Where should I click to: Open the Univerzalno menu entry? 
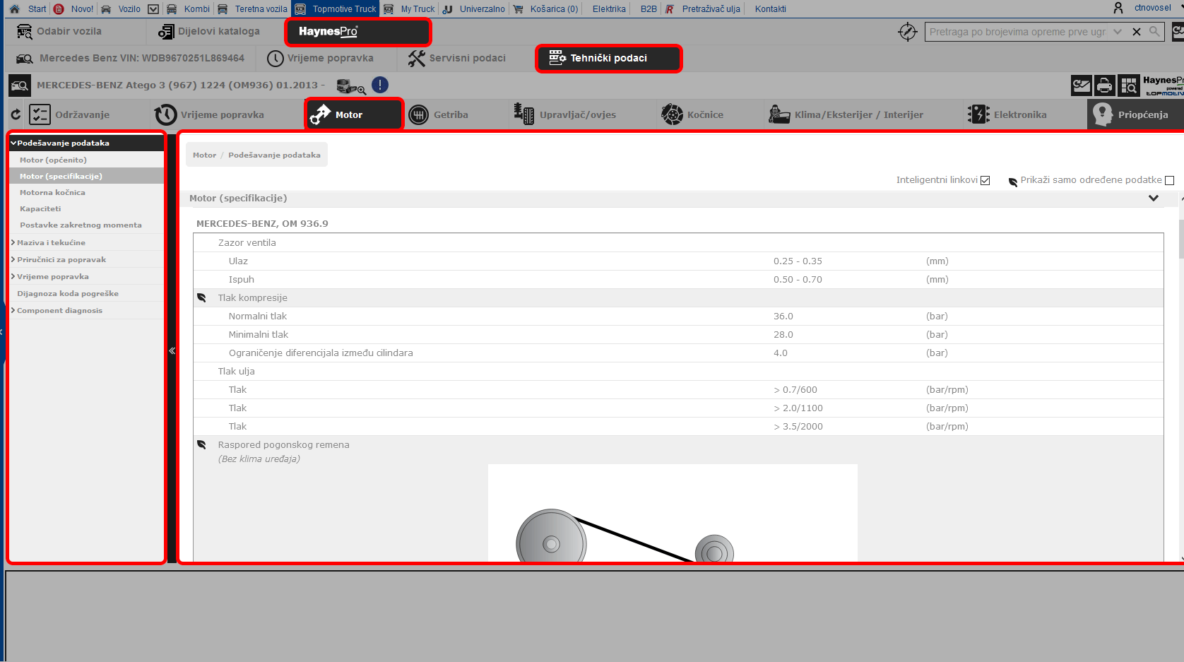coord(473,9)
